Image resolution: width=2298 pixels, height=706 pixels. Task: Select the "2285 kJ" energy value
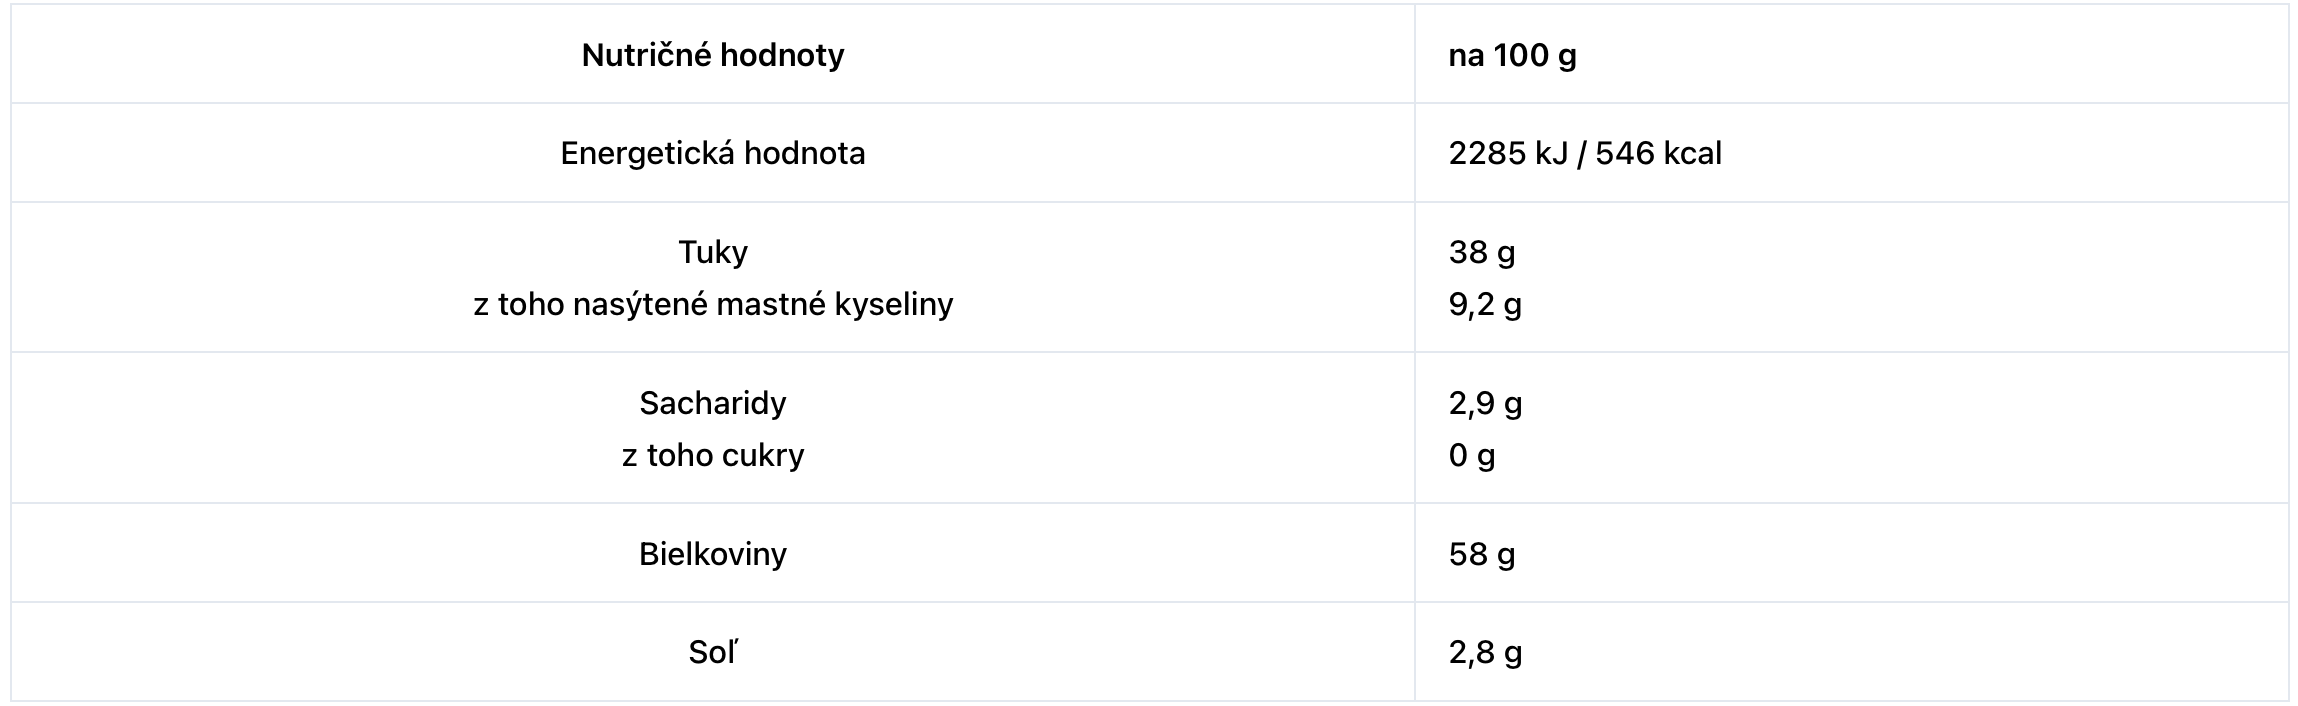(x=1508, y=154)
